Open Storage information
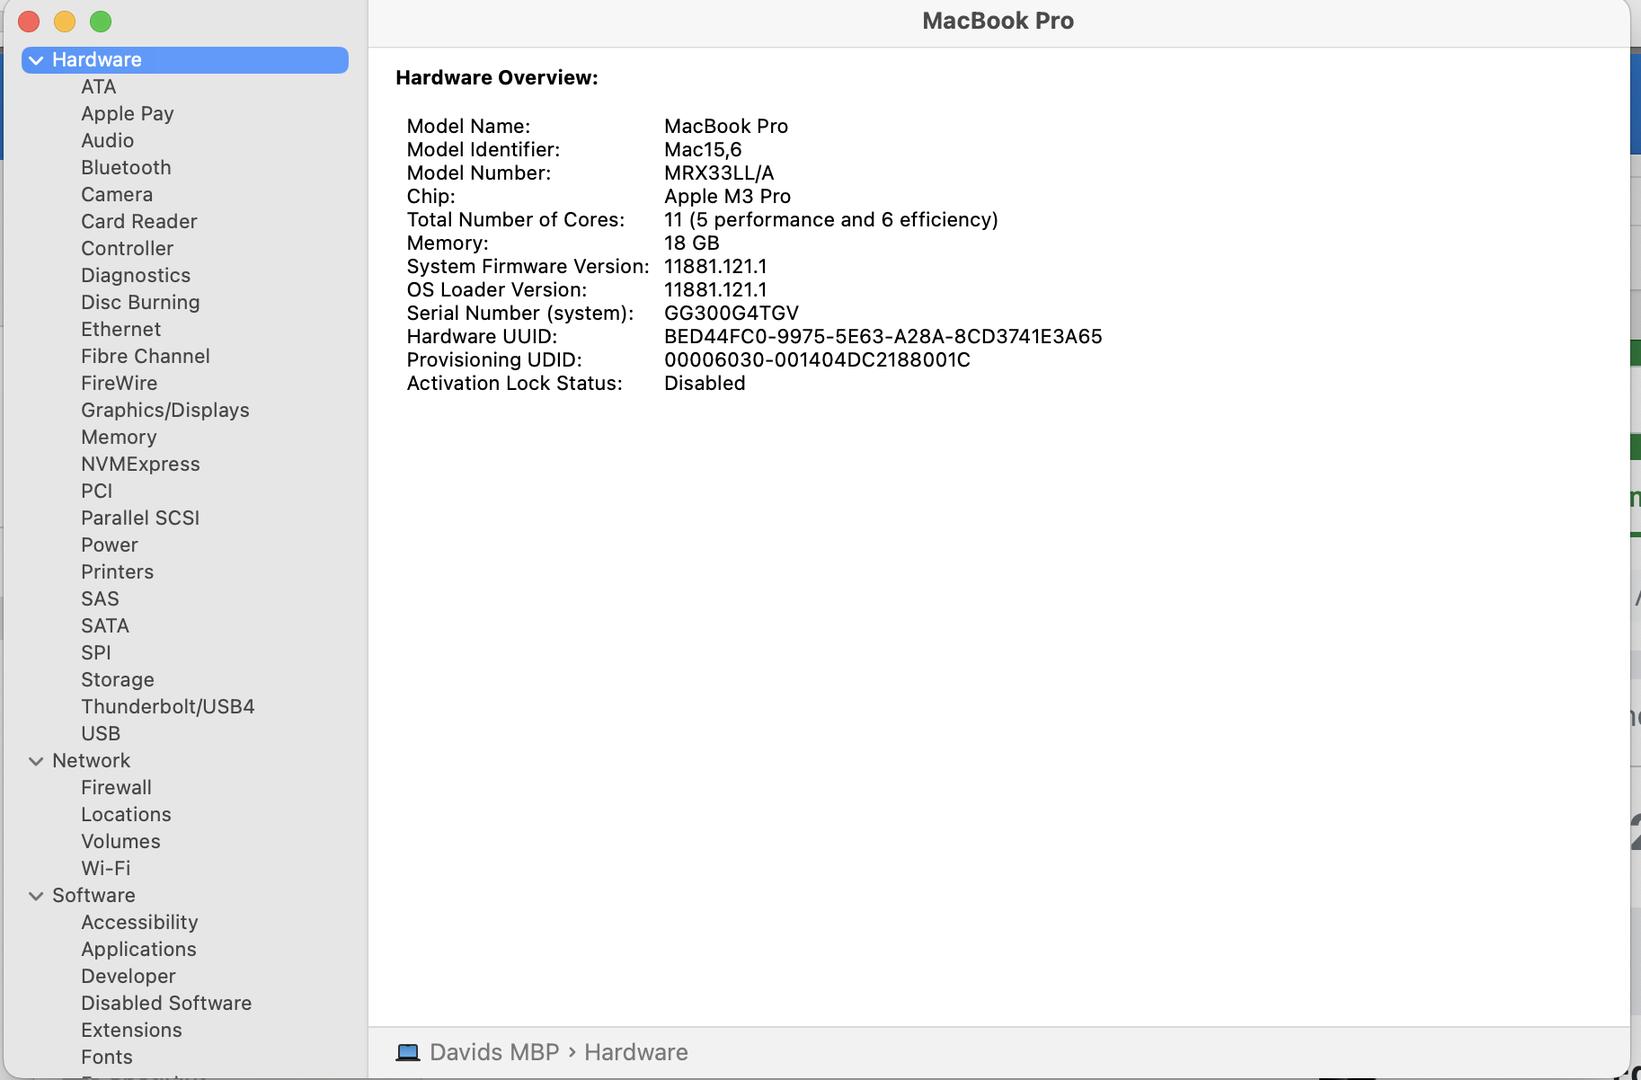Image resolution: width=1641 pixels, height=1080 pixels. (117, 681)
